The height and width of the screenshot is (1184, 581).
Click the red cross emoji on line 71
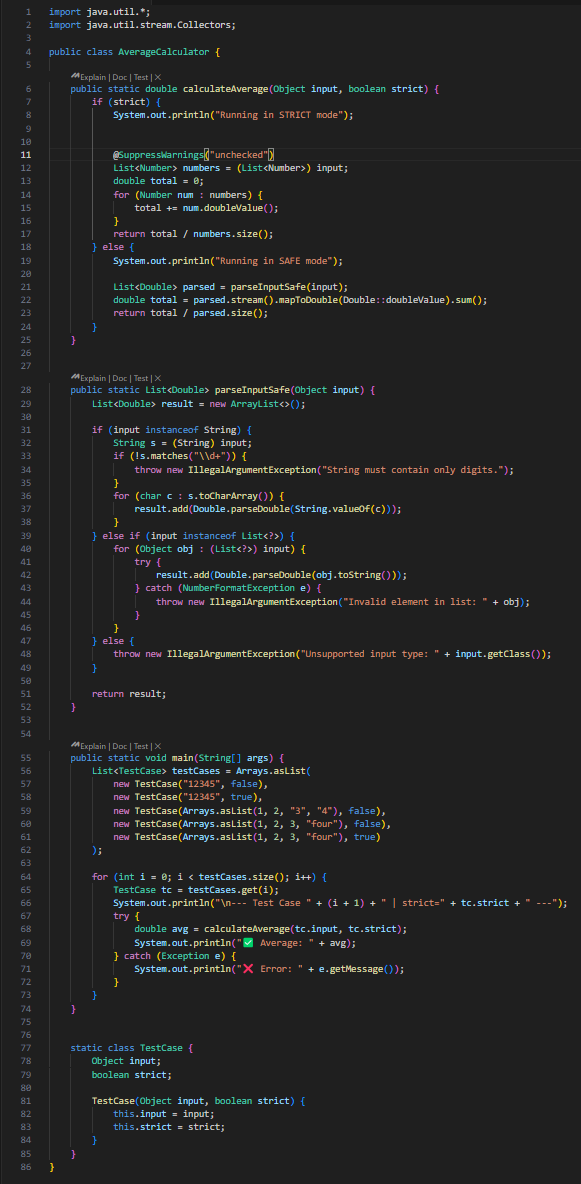(247, 969)
